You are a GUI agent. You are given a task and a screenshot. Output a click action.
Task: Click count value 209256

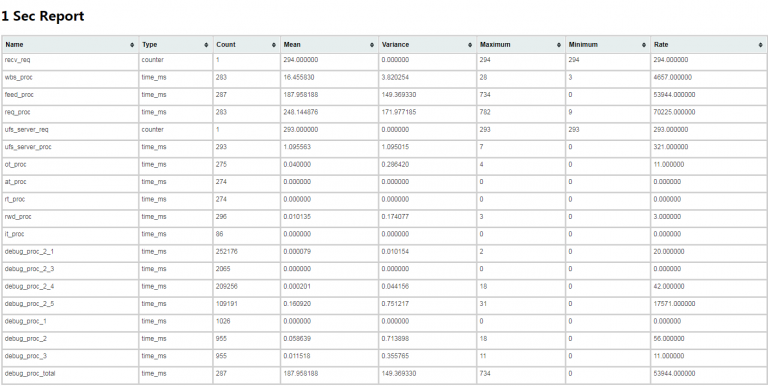point(227,286)
